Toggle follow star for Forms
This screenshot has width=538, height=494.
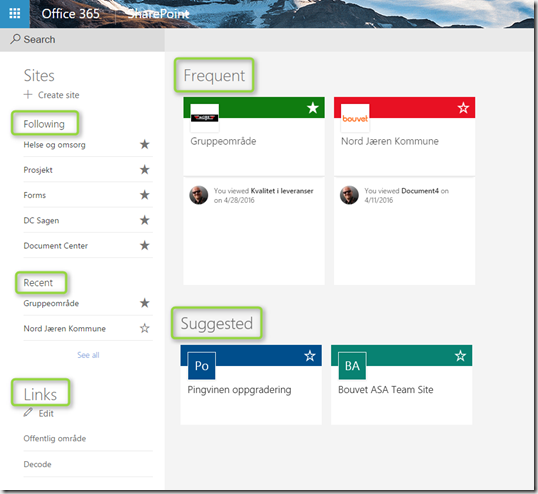[x=145, y=195]
